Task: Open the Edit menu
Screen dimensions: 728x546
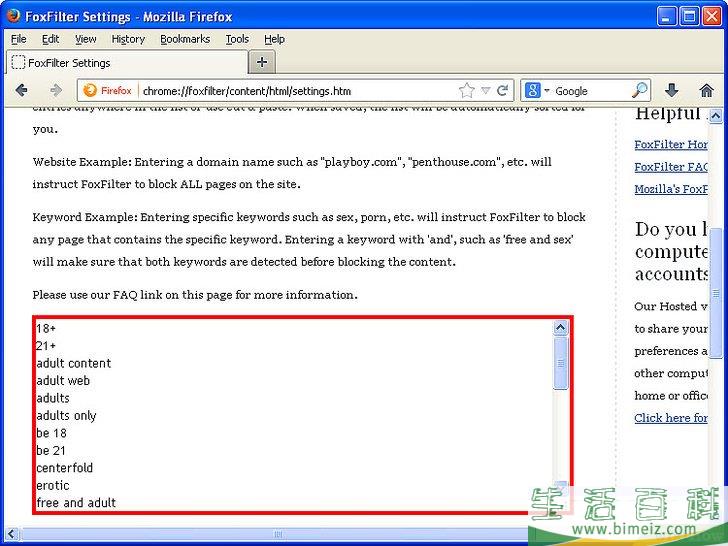Action: click(50, 39)
